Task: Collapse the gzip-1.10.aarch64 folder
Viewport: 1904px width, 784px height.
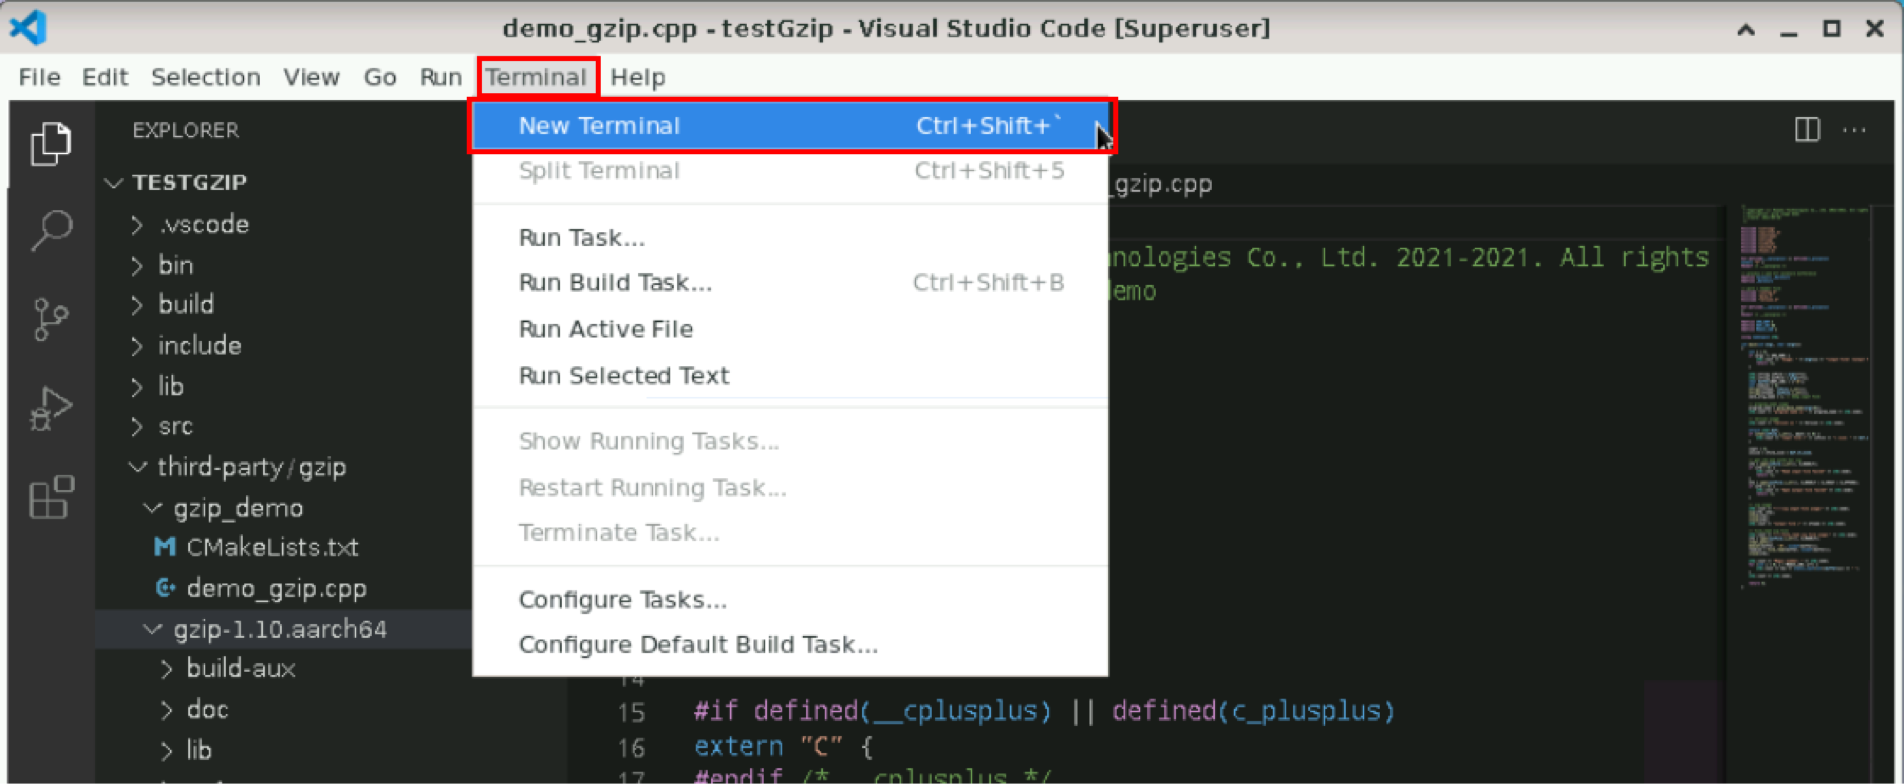Action: click(x=153, y=629)
